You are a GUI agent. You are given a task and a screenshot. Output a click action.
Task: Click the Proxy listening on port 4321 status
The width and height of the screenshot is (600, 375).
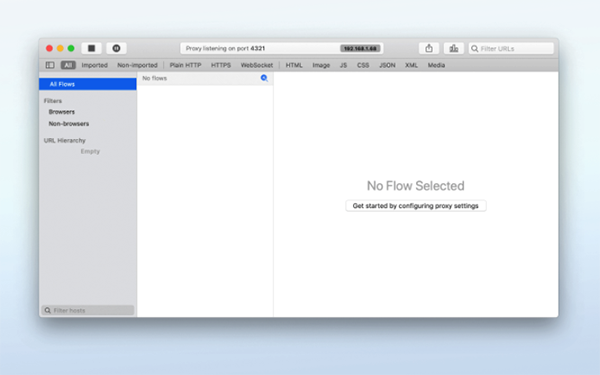click(225, 49)
